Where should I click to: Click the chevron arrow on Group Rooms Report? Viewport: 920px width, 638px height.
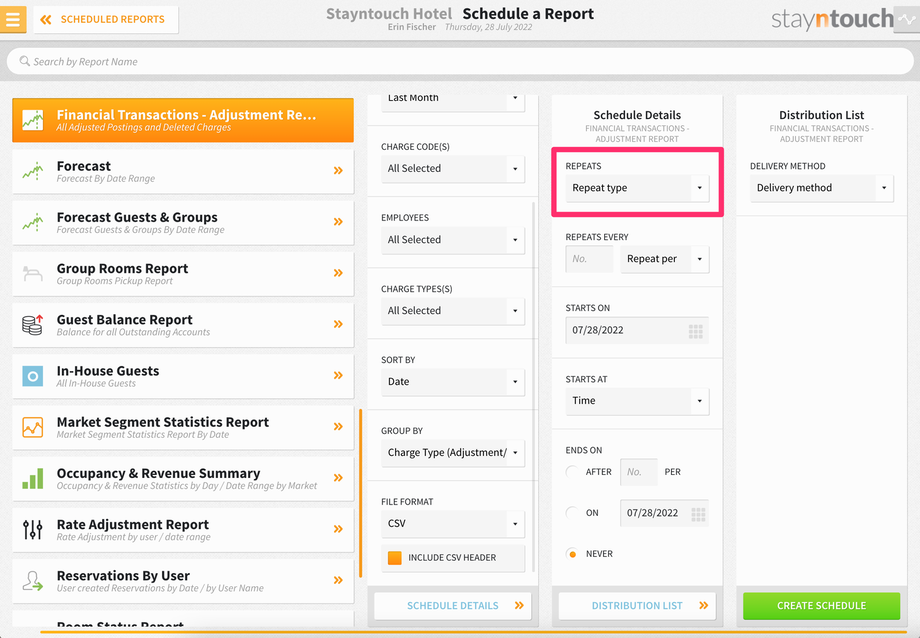point(338,273)
